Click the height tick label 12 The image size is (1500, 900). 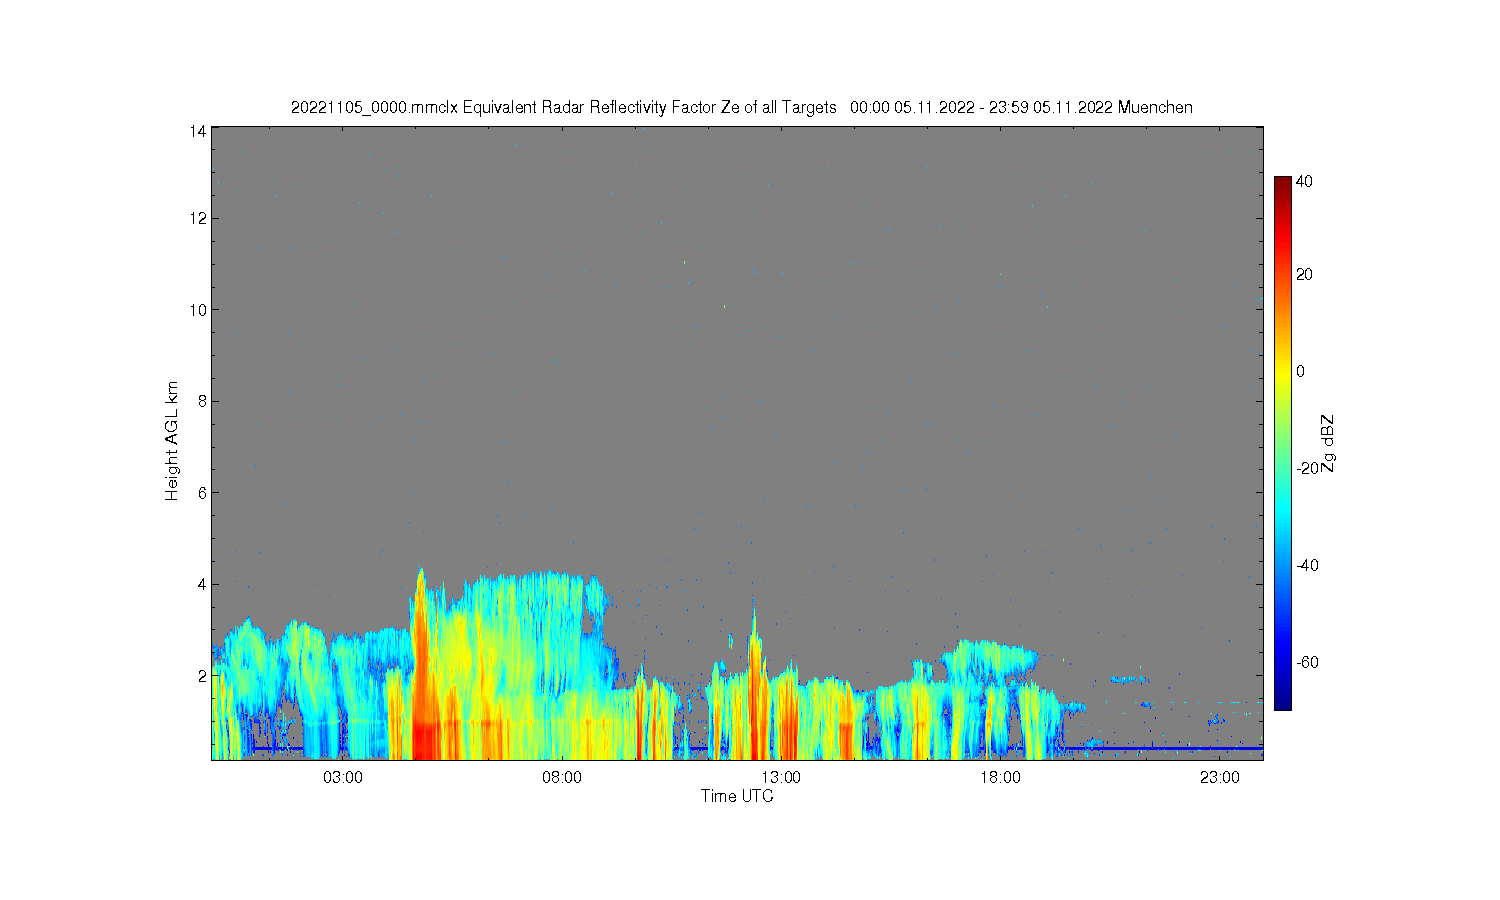tap(199, 218)
